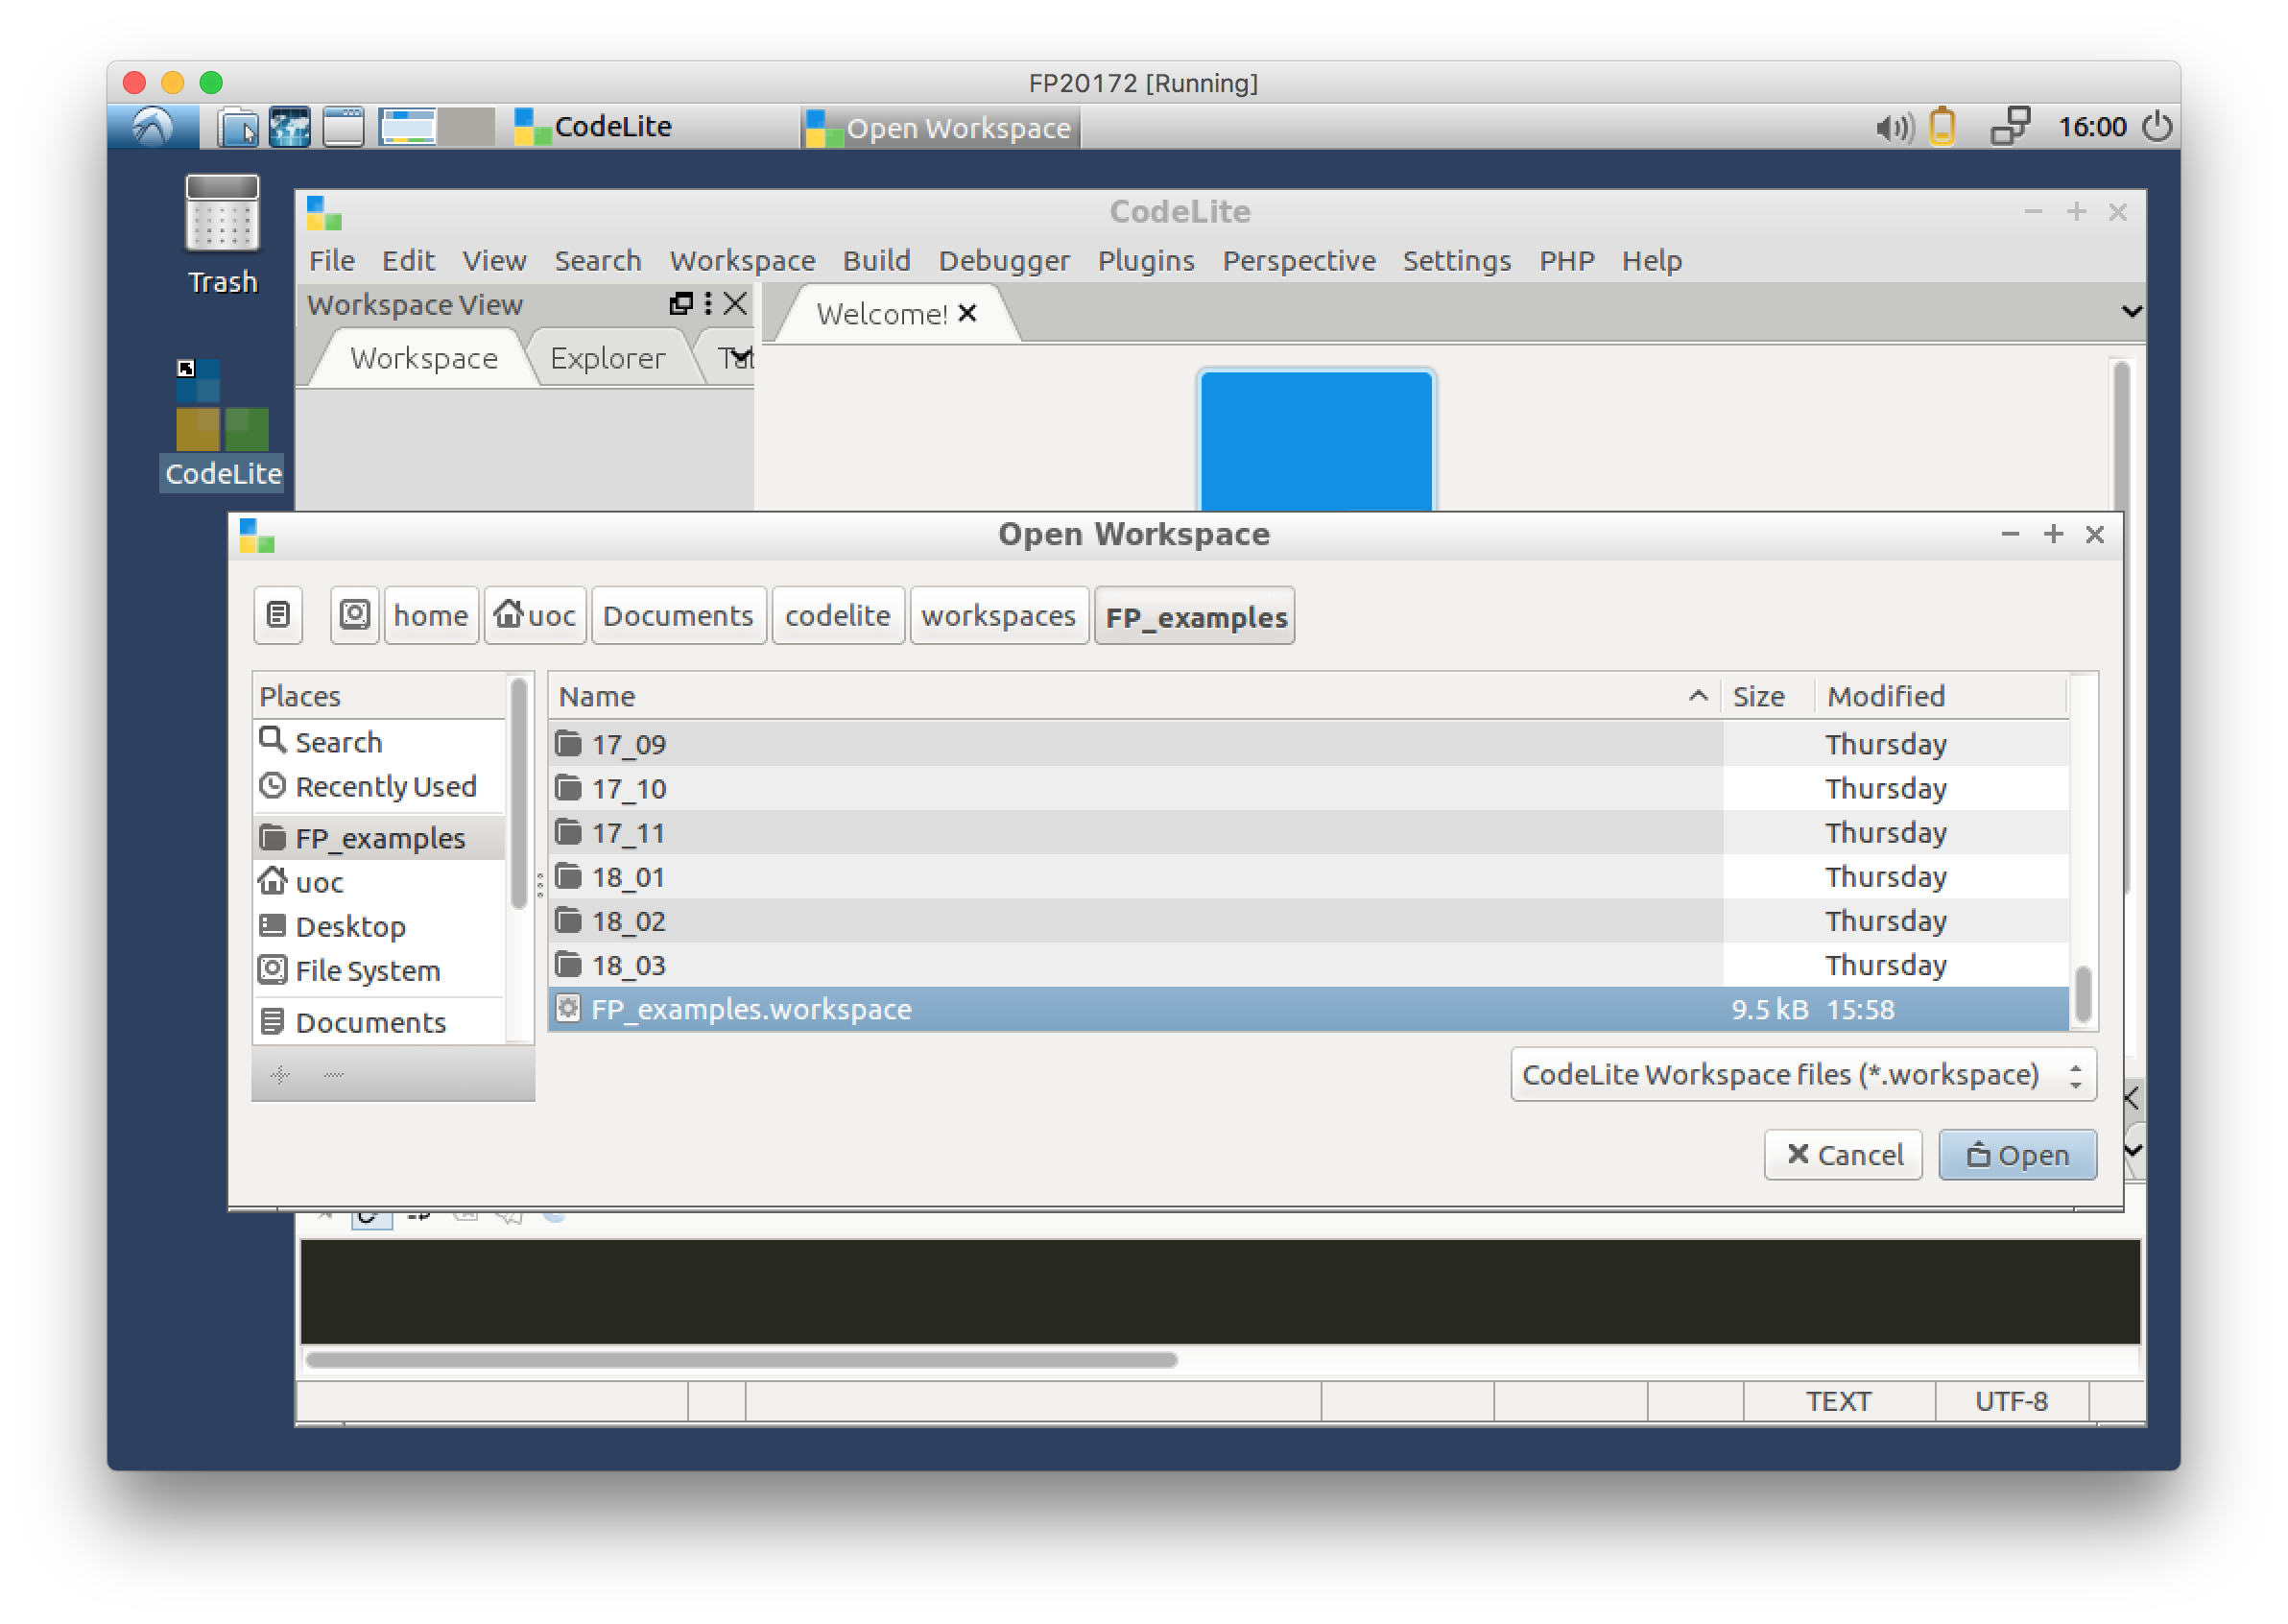Expand the editor tab list chevron
Screen dimensions: 2288x1624
pyautogui.click(x=2131, y=311)
